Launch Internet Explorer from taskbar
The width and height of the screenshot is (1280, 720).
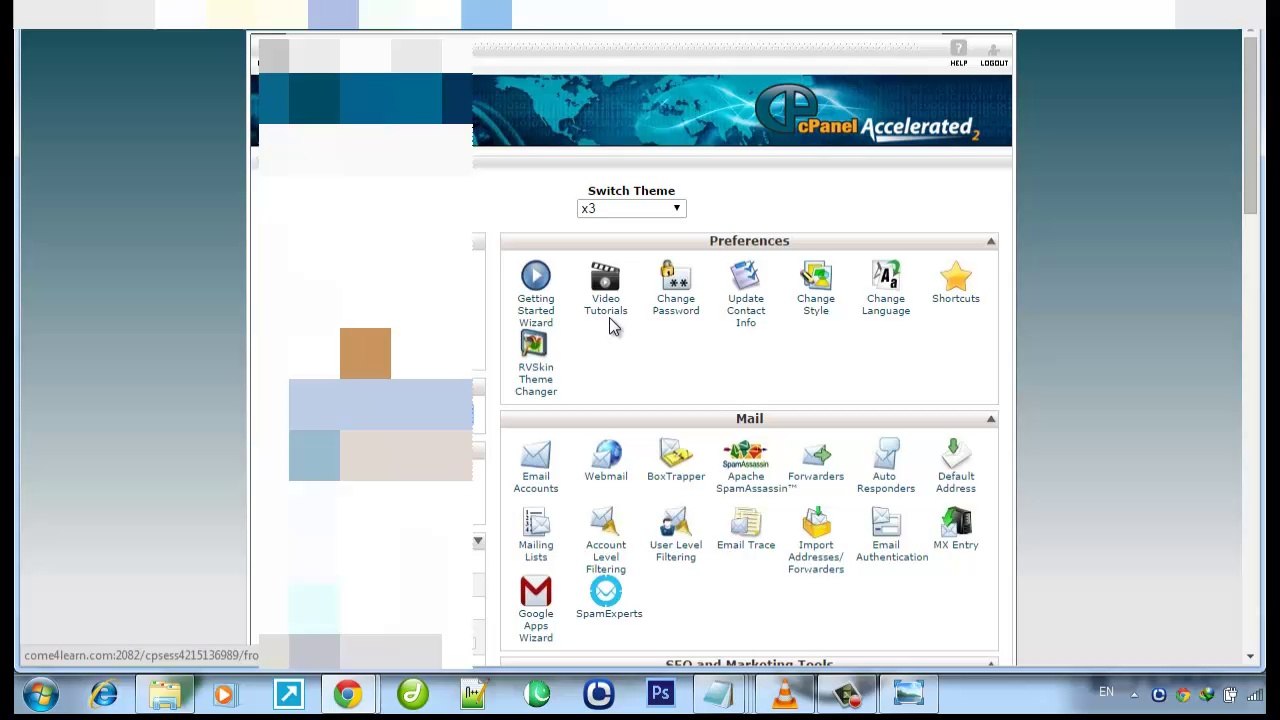104,694
